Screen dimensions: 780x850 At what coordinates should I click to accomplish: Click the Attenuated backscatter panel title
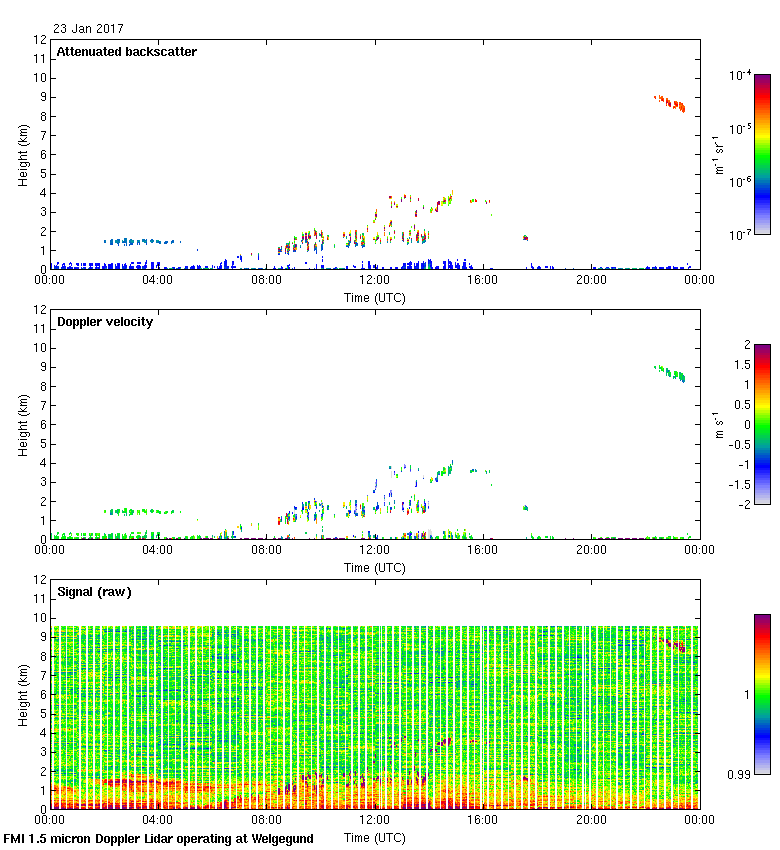tap(126, 52)
